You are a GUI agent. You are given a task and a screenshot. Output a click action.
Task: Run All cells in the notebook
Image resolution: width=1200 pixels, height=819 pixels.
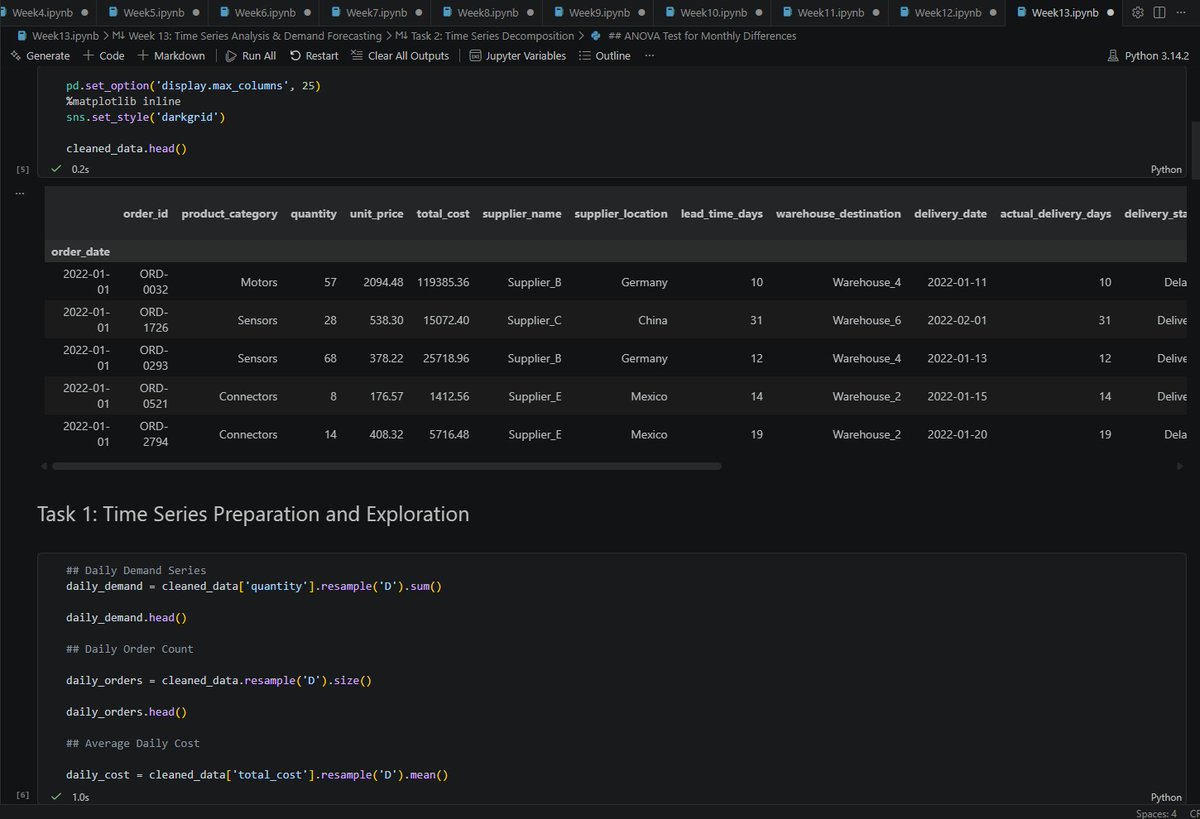coord(250,56)
